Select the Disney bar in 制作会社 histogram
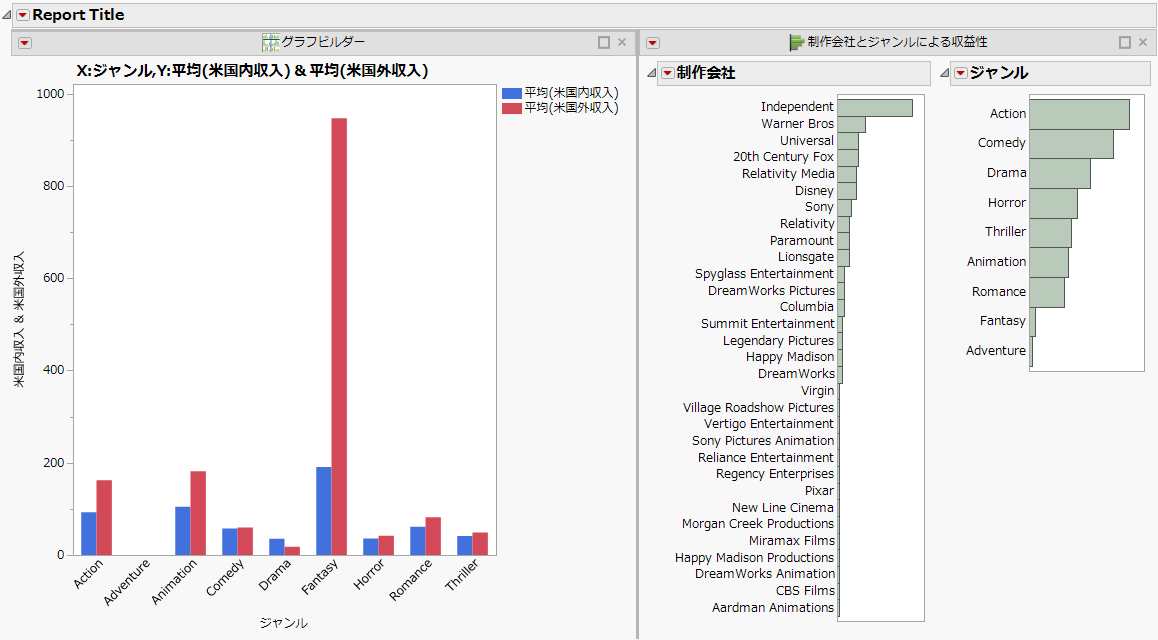1158x640 pixels. click(847, 191)
